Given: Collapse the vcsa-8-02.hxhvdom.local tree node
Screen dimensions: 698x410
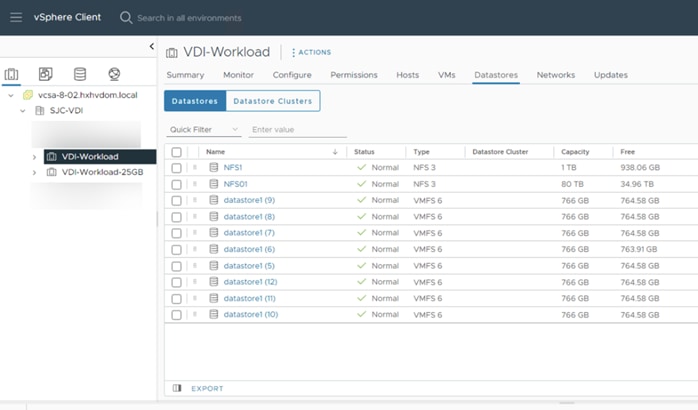Looking at the screenshot, I should tap(11, 95).
